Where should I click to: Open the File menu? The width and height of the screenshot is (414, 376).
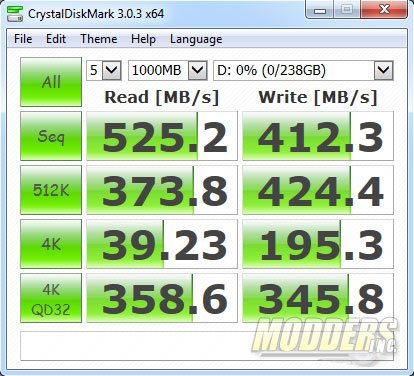click(23, 39)
